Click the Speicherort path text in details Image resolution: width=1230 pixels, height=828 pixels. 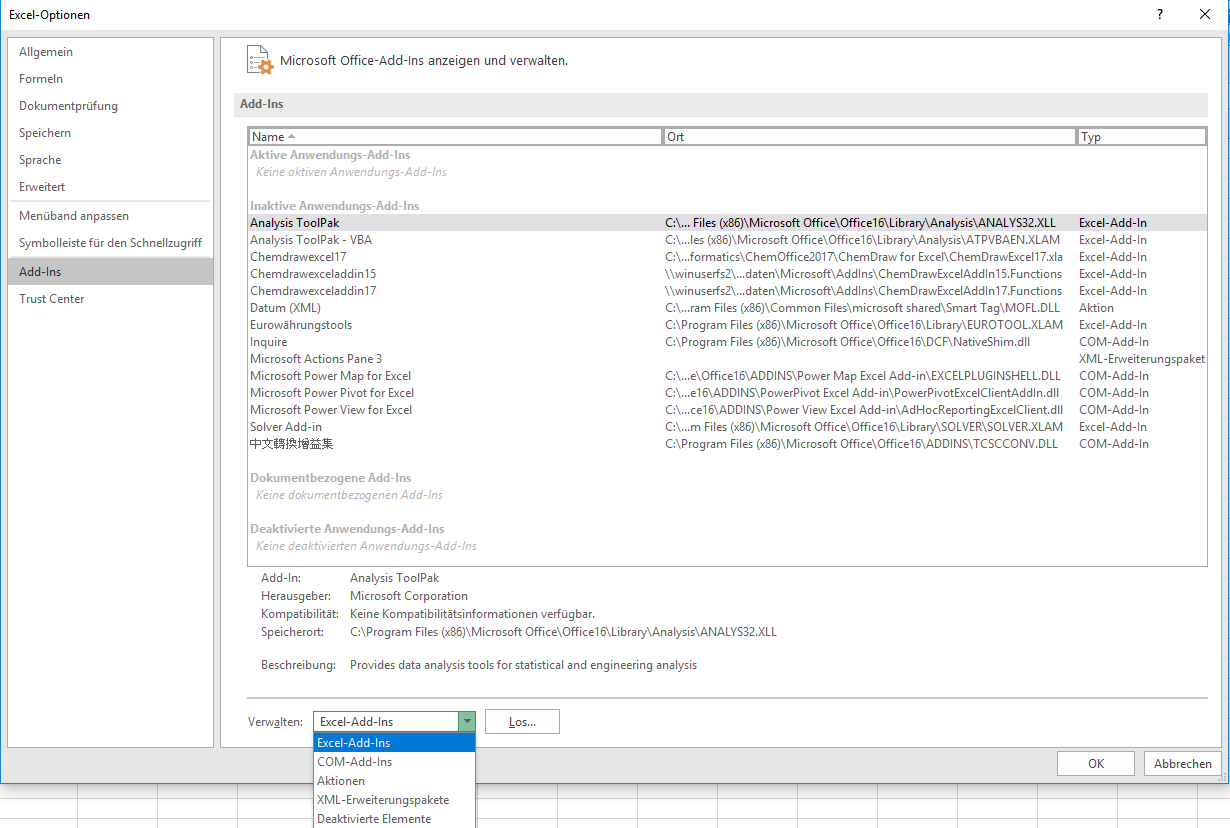563,632
